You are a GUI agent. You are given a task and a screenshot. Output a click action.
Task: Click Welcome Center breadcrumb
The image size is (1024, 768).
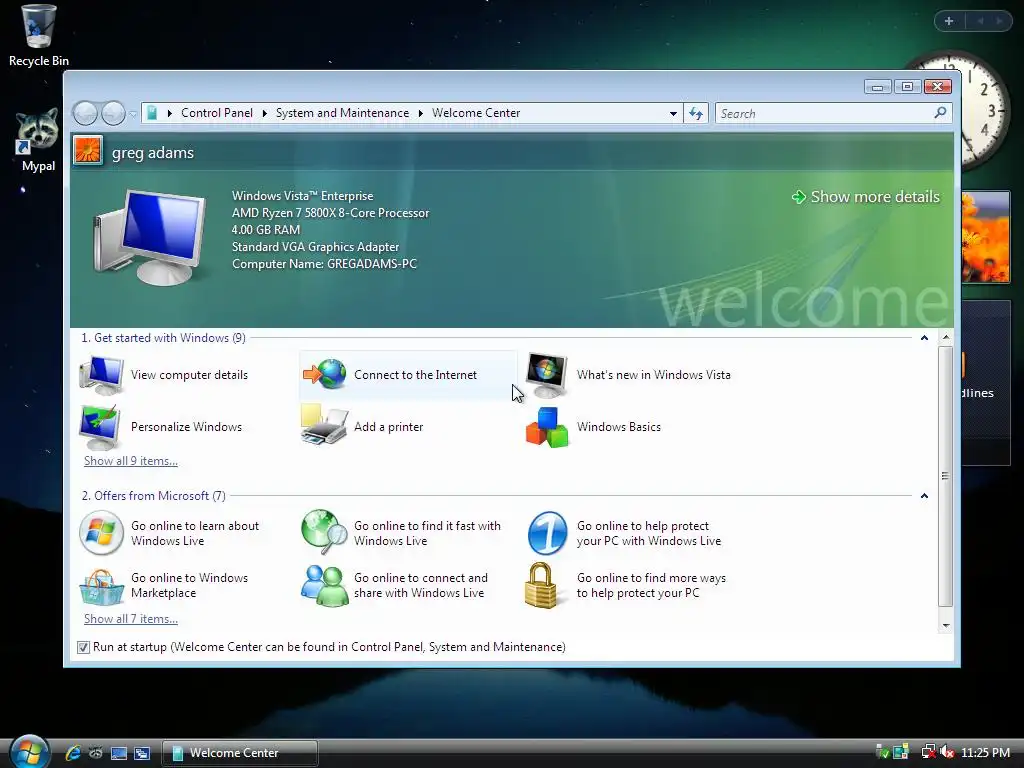[476, 113]
